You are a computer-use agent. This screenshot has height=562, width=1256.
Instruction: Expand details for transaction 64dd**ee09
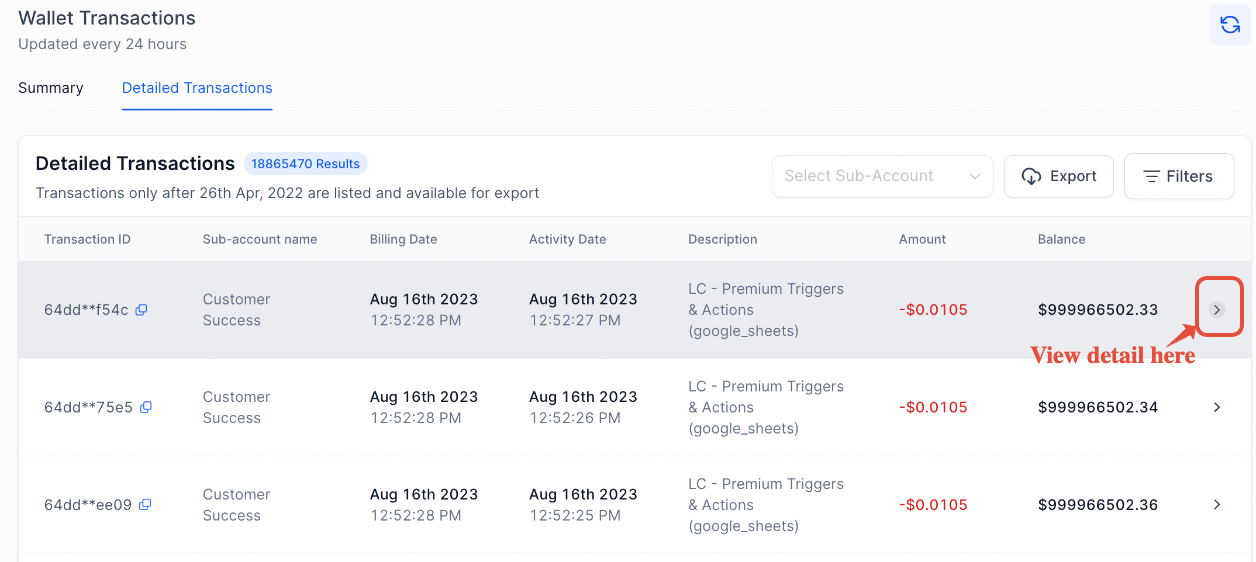[1217, 505]
